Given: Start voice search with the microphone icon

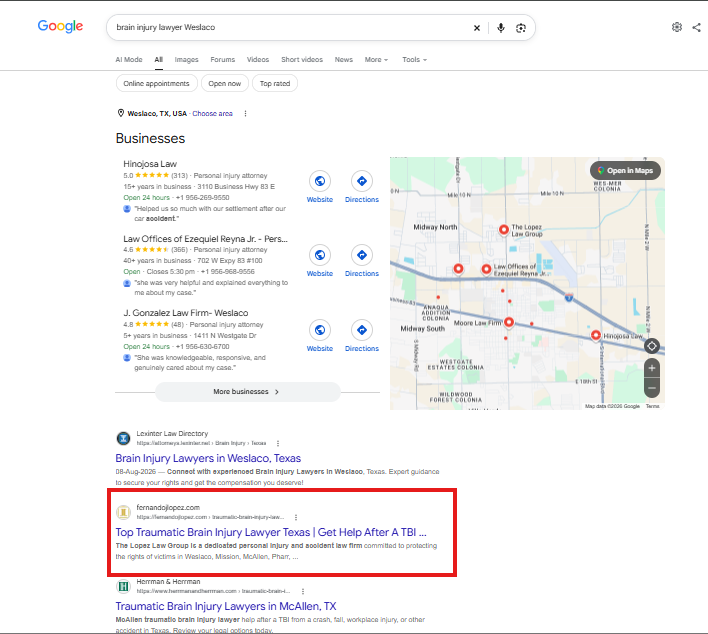Looking at the screenshot, I should [x=501, y=28].
